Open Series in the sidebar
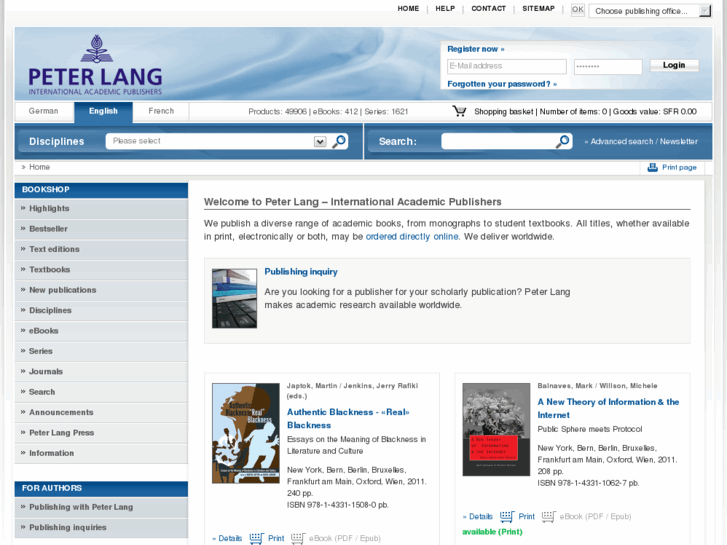The image size is (727, 545). pos(101,352)
